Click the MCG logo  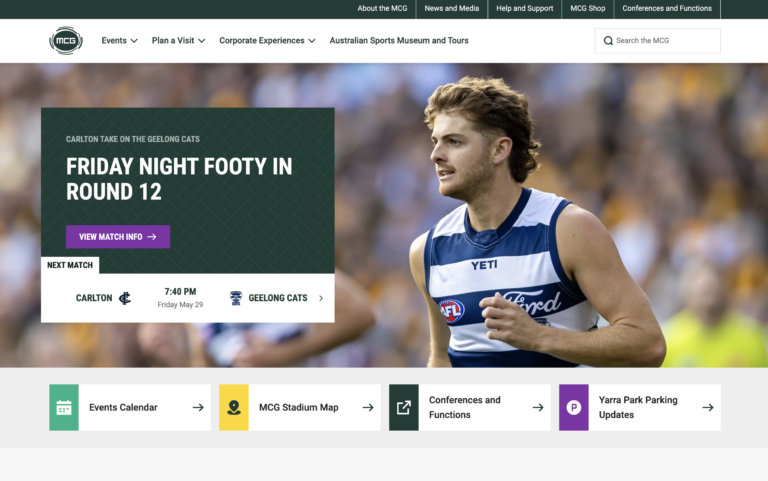coord(66,41)
